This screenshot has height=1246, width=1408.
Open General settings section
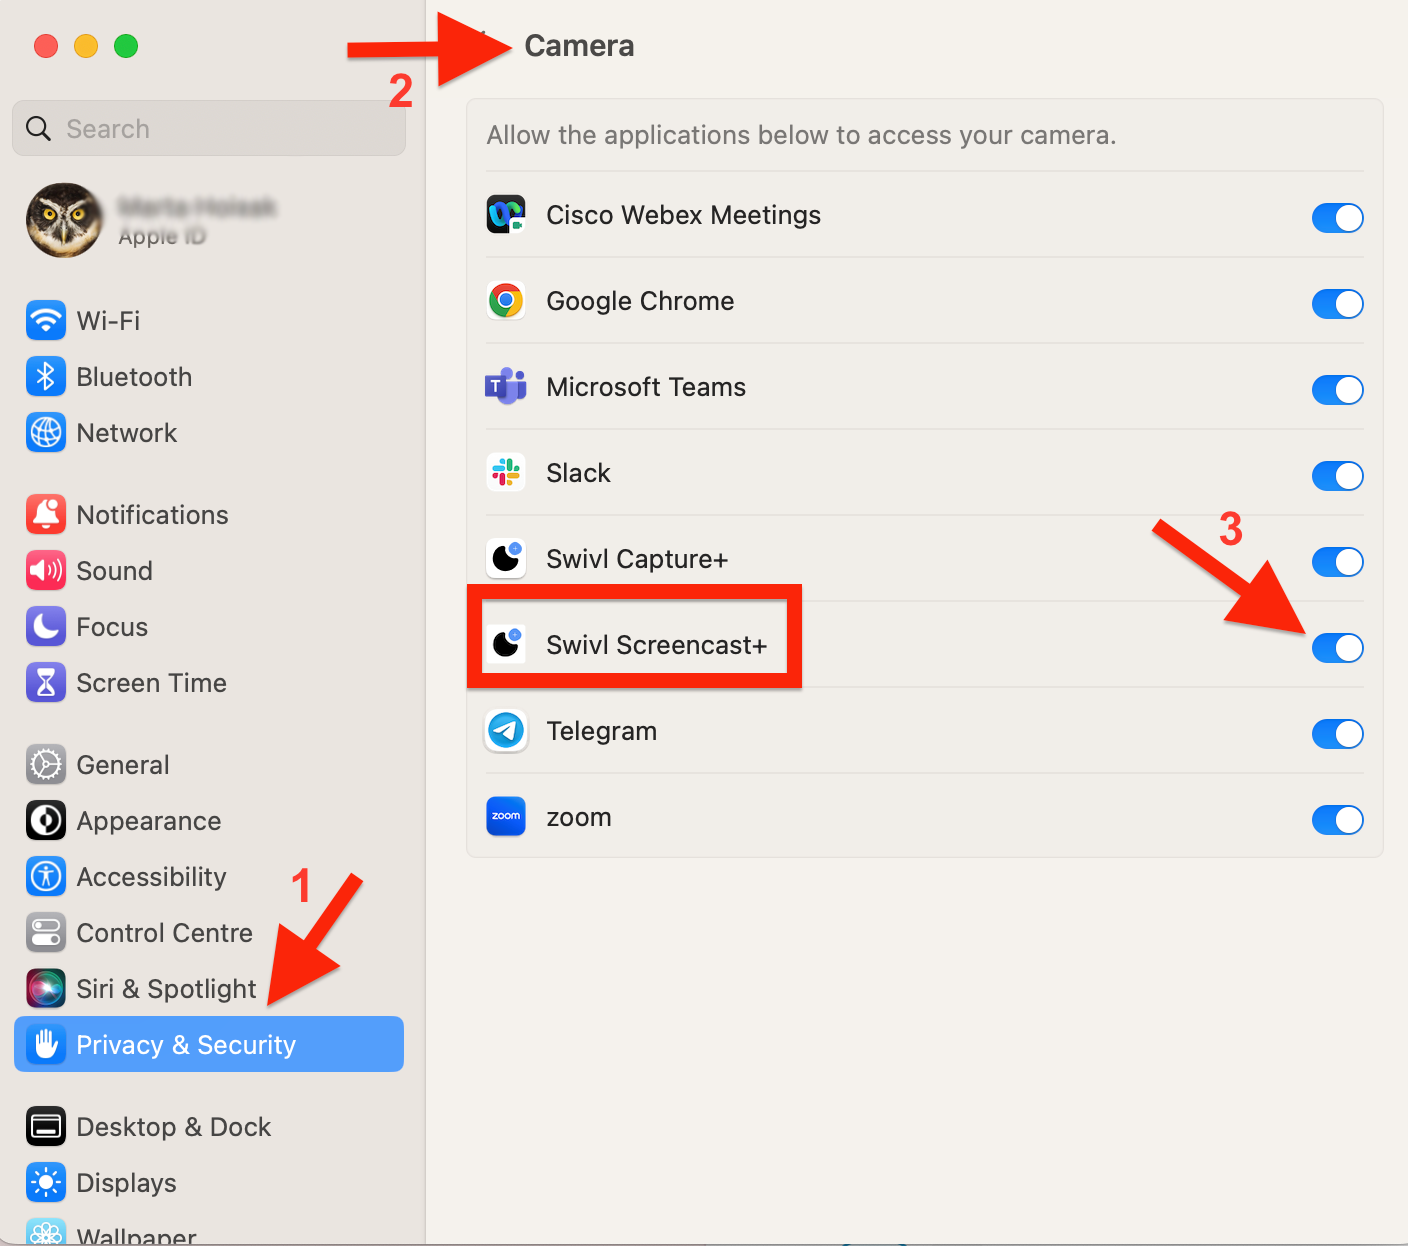point(209,765)
